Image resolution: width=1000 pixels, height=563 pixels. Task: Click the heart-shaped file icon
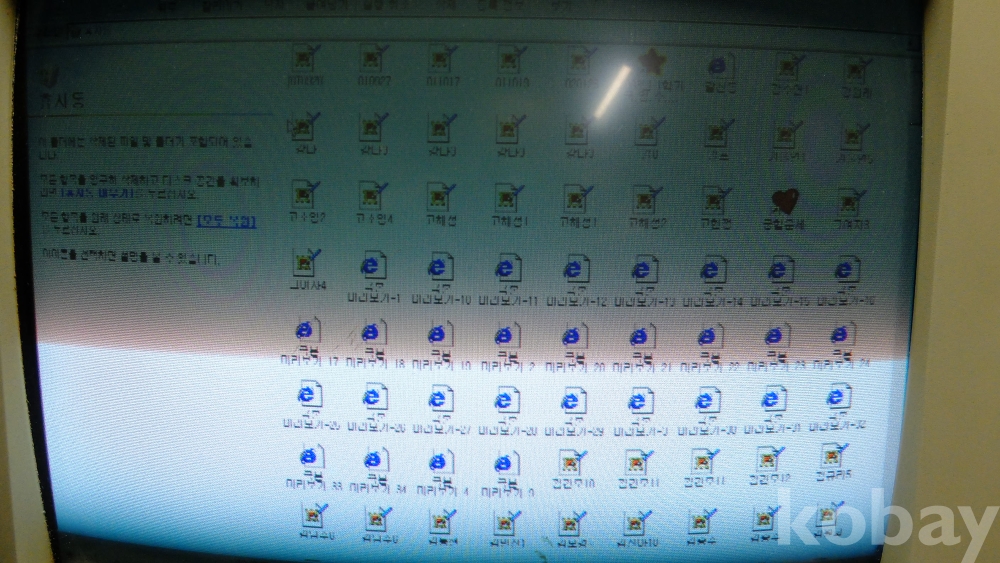[x=783, y=203]
